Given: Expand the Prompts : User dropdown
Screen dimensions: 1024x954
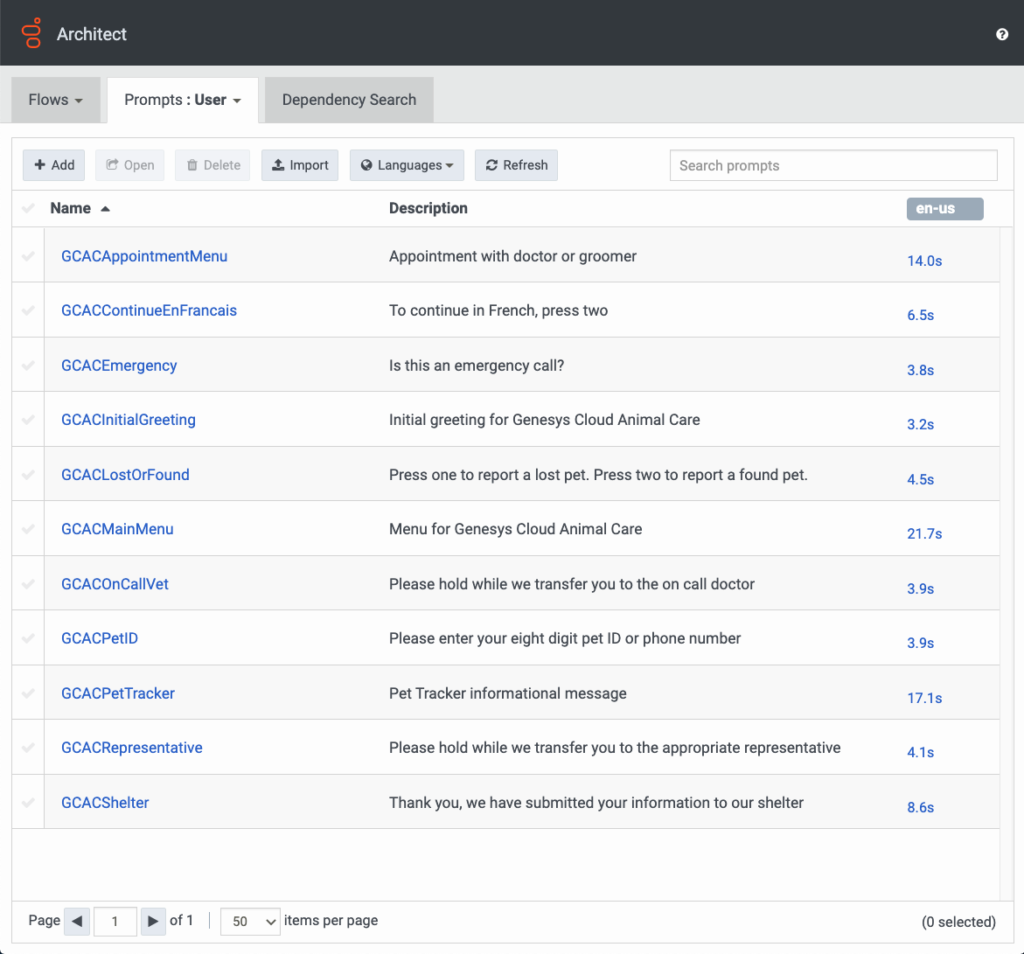Looking at the screenshot, I should tap(183, 100).
